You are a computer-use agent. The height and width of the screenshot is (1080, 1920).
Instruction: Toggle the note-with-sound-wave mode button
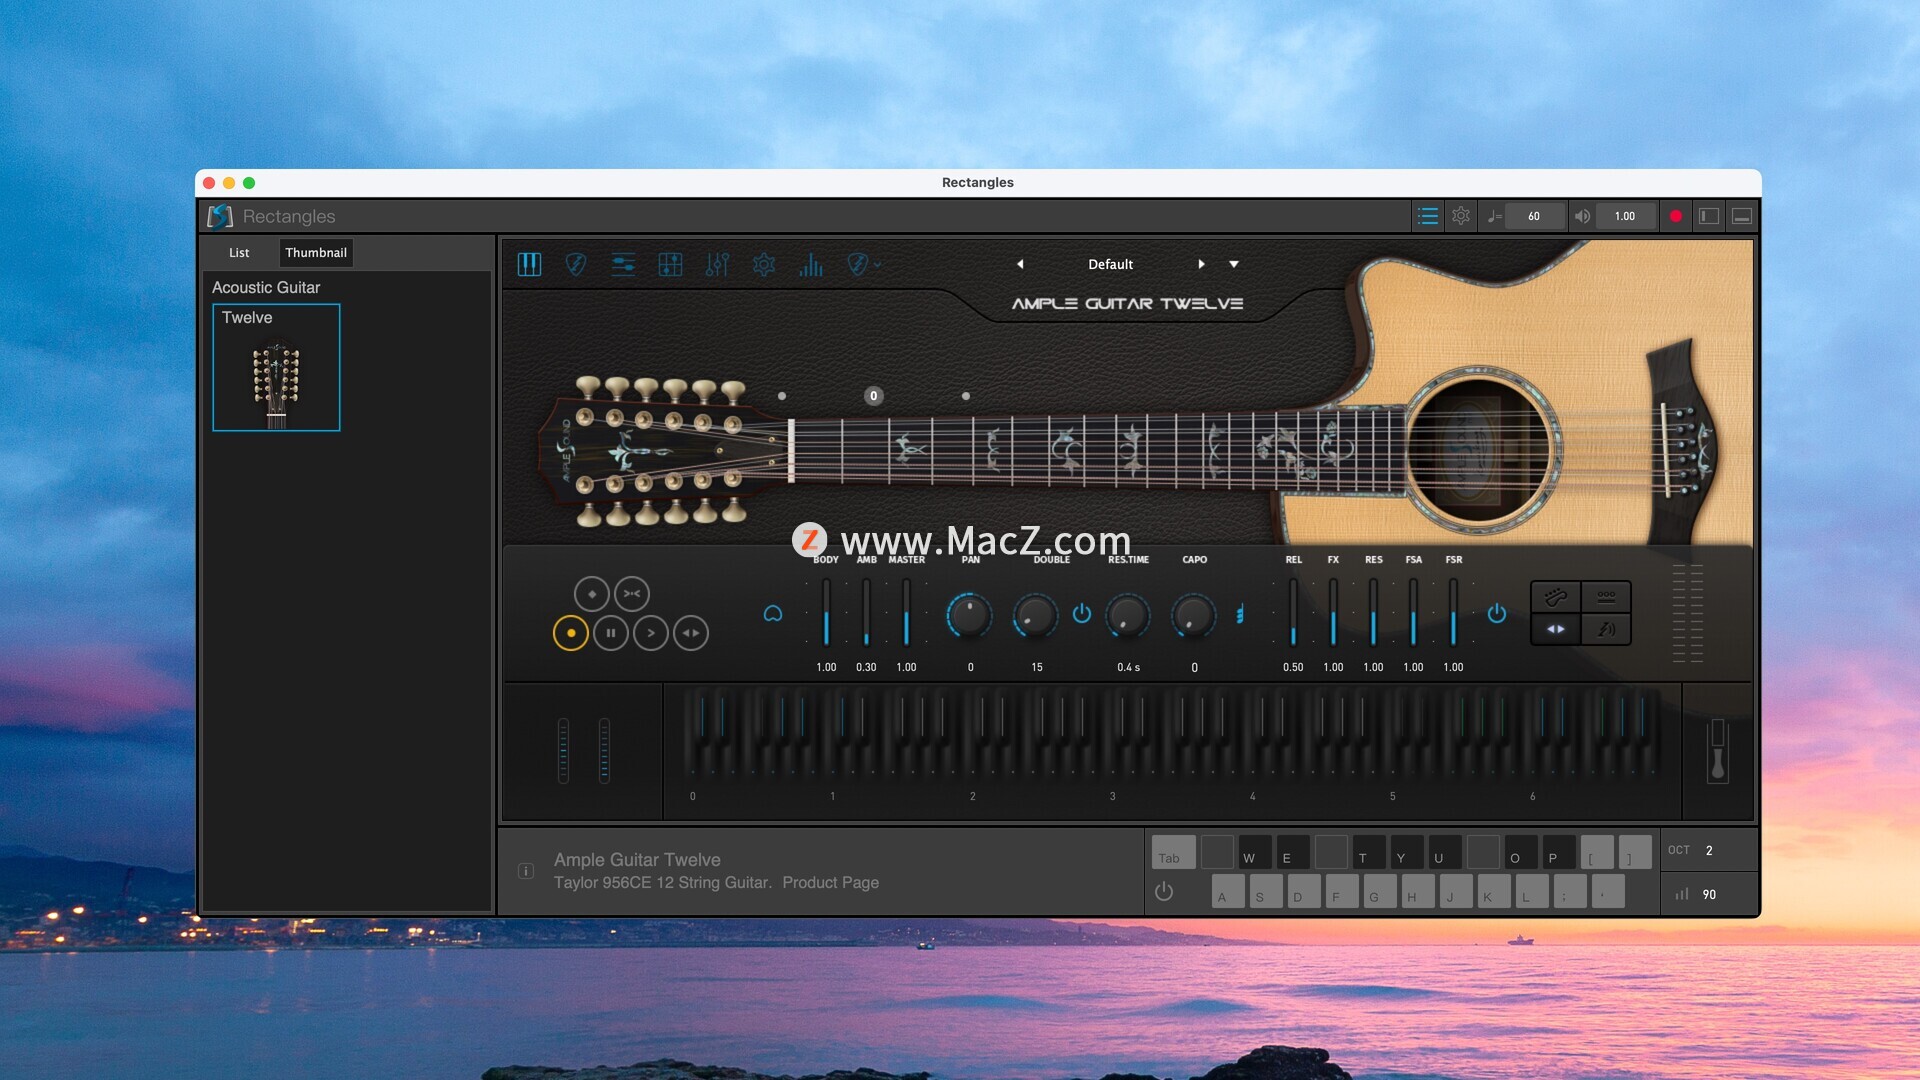pyautogui.click(x=1606, y=629)
